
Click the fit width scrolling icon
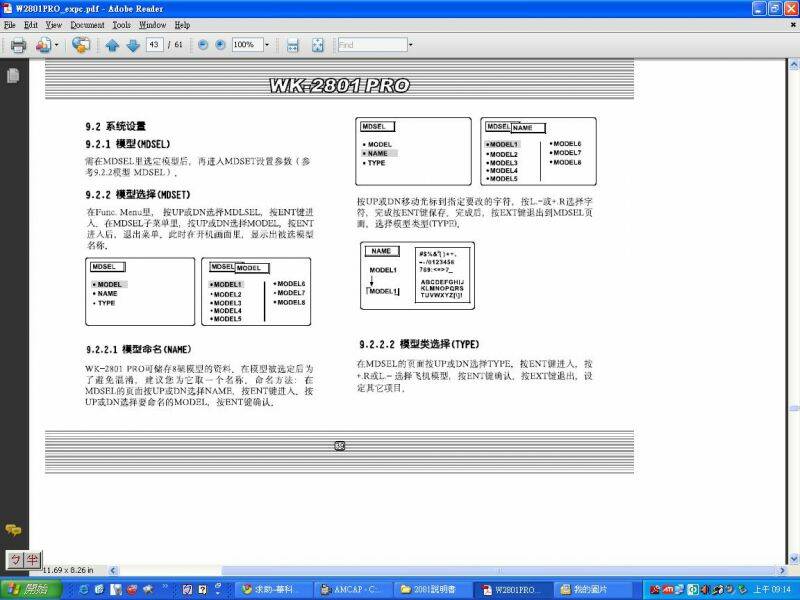(292, 45)
